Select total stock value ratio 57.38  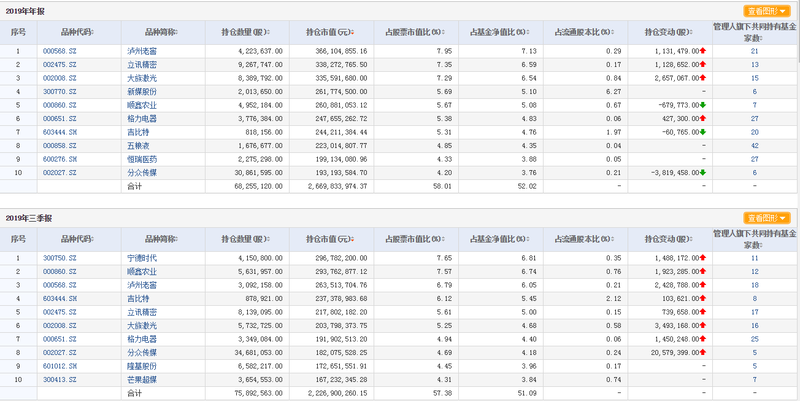tap(442, 393)
